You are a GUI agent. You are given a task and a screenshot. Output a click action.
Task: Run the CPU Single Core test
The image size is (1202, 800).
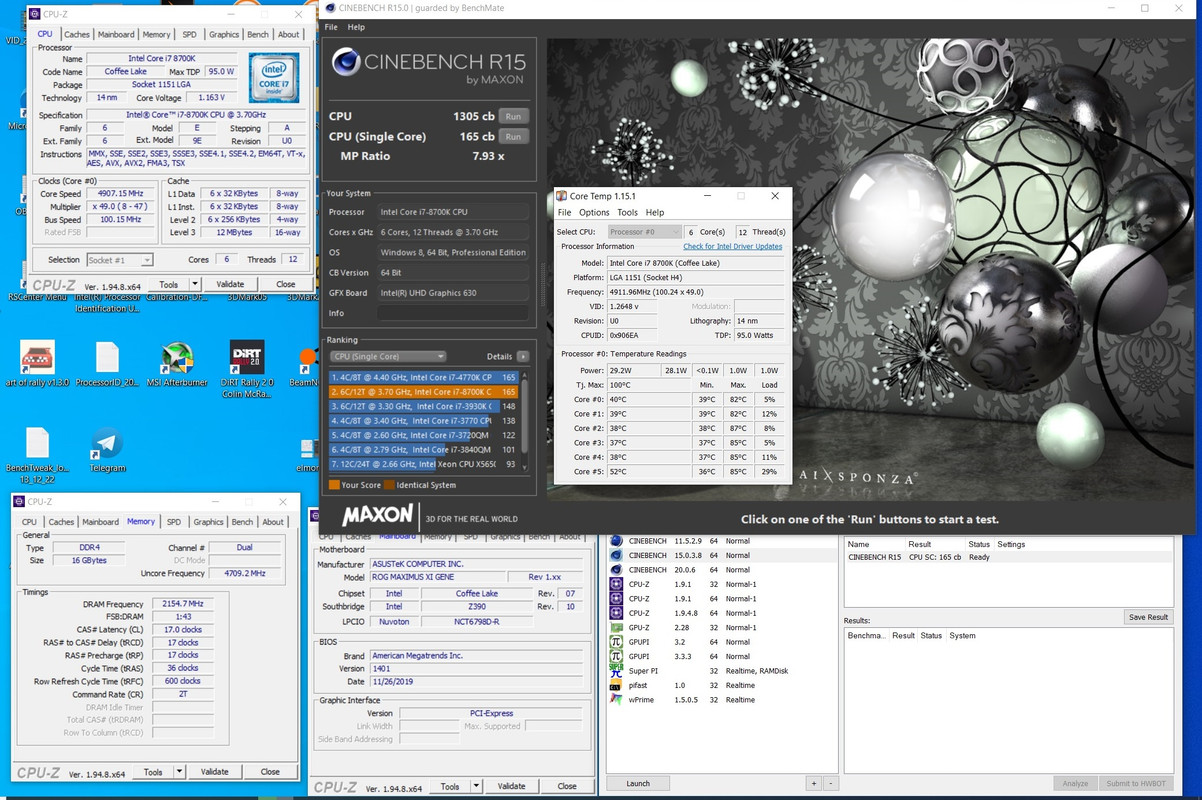513,136
